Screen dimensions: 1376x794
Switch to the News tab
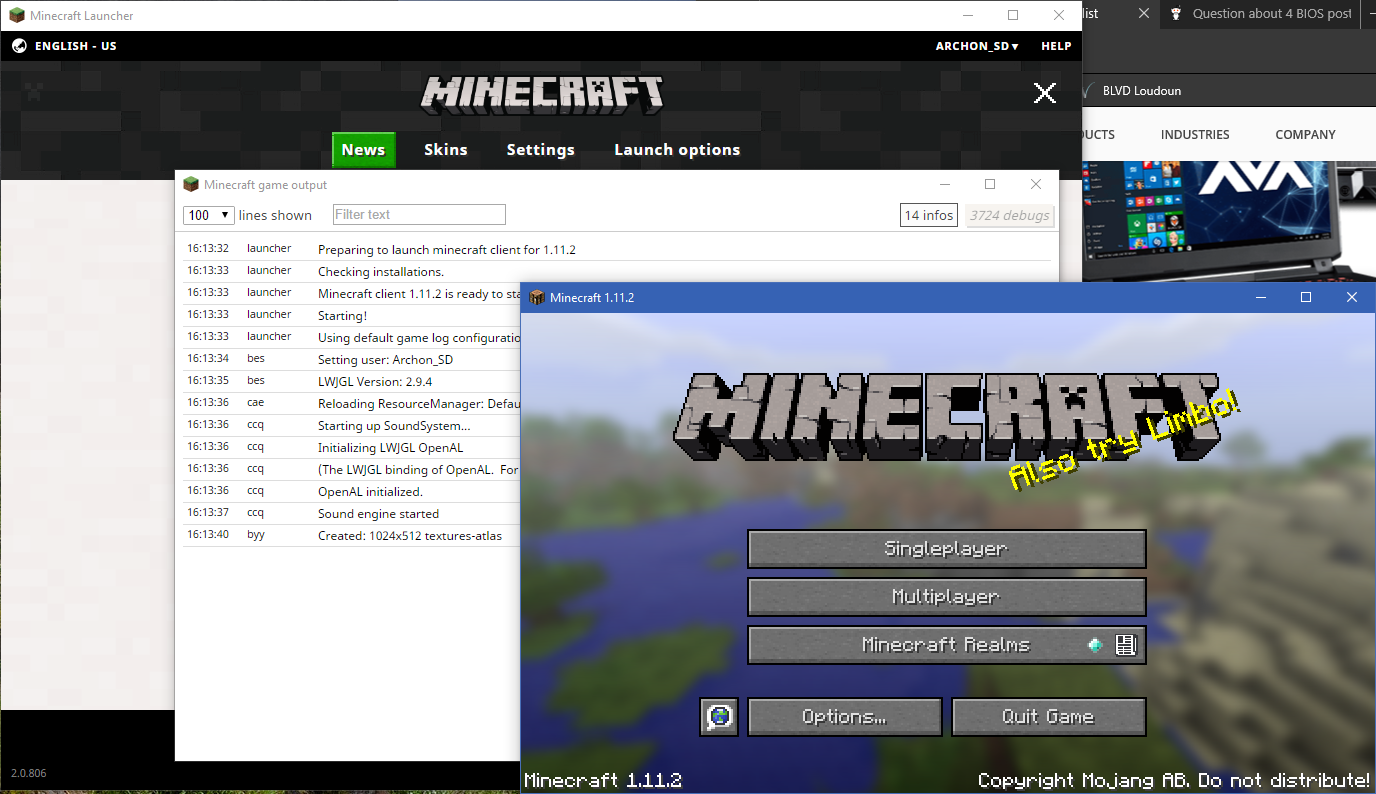(363, 150)
